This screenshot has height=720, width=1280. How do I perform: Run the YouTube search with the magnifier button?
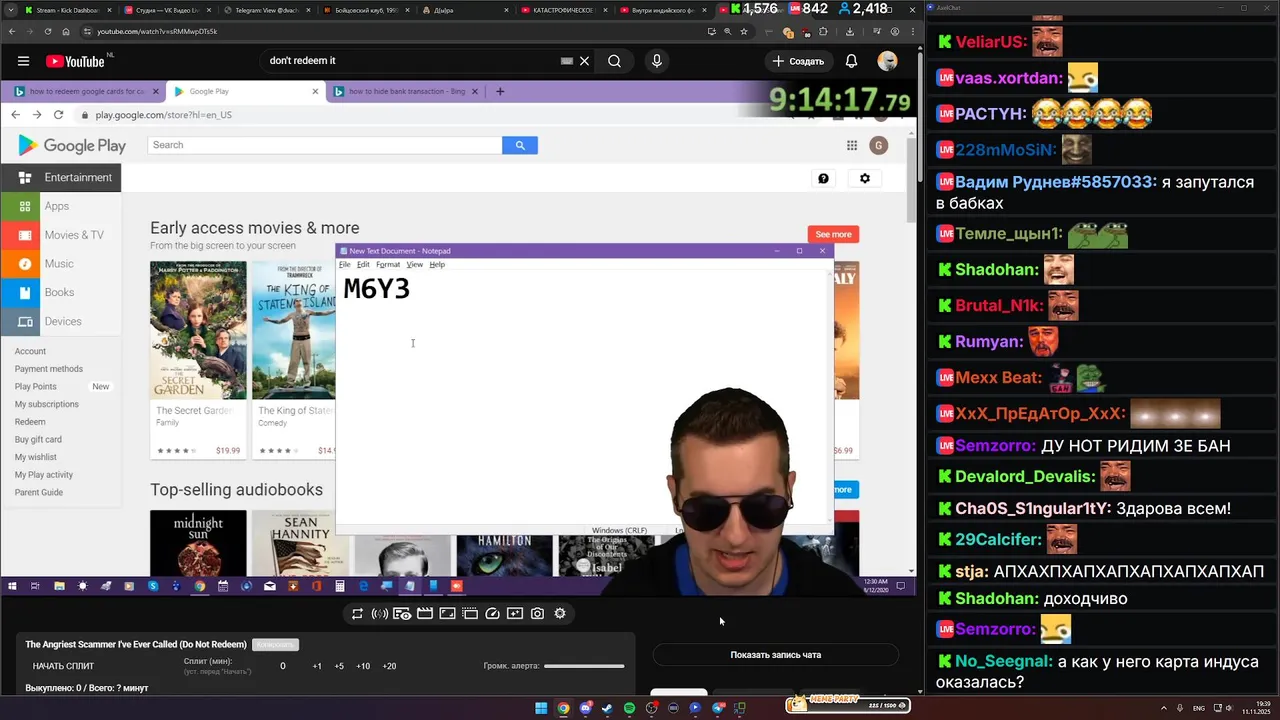[x=614, y=61]
